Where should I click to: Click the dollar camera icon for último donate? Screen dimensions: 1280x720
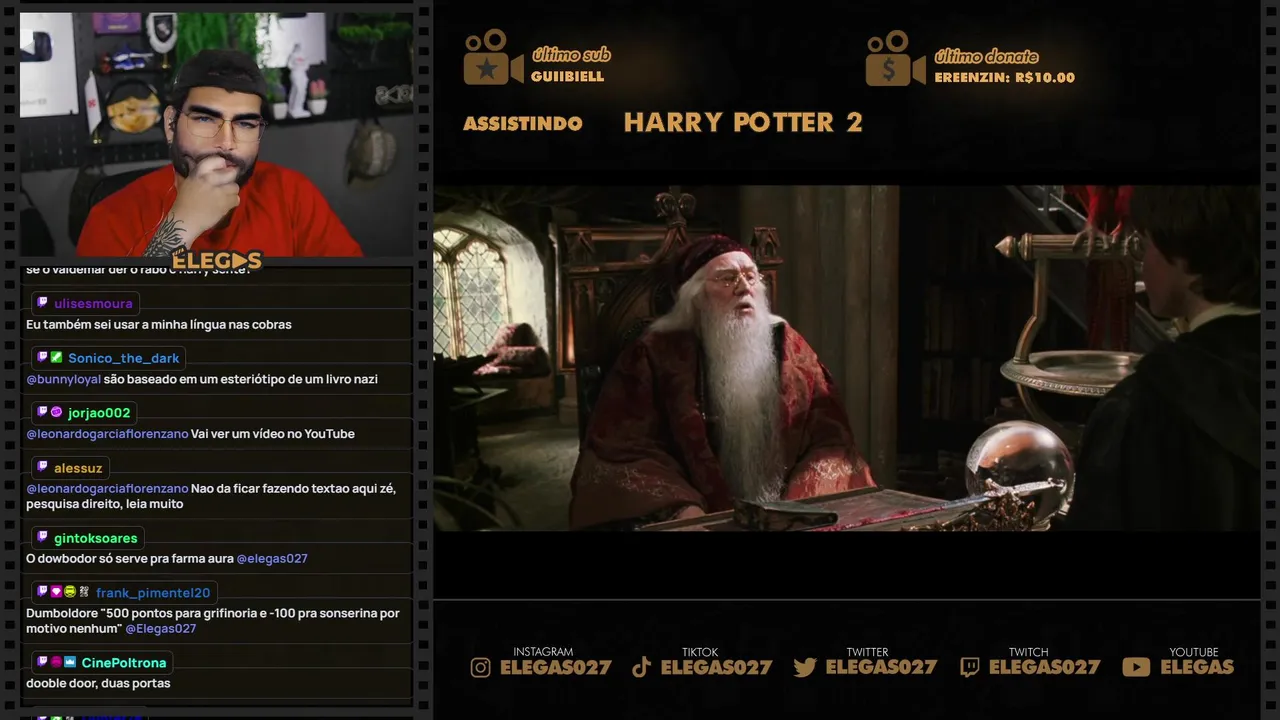tap(895, 57)
